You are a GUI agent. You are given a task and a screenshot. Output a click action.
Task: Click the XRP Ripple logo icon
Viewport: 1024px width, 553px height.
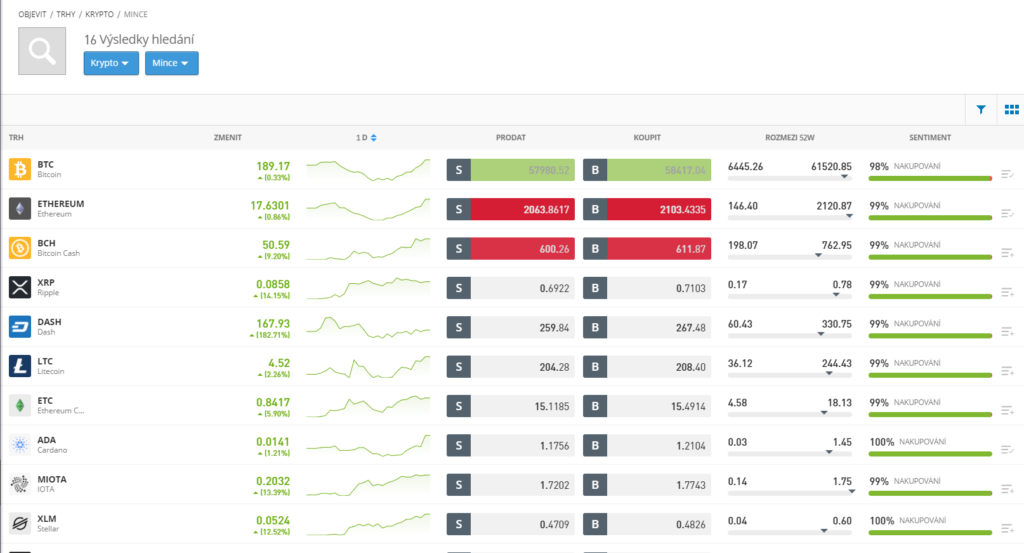(20, 287)
